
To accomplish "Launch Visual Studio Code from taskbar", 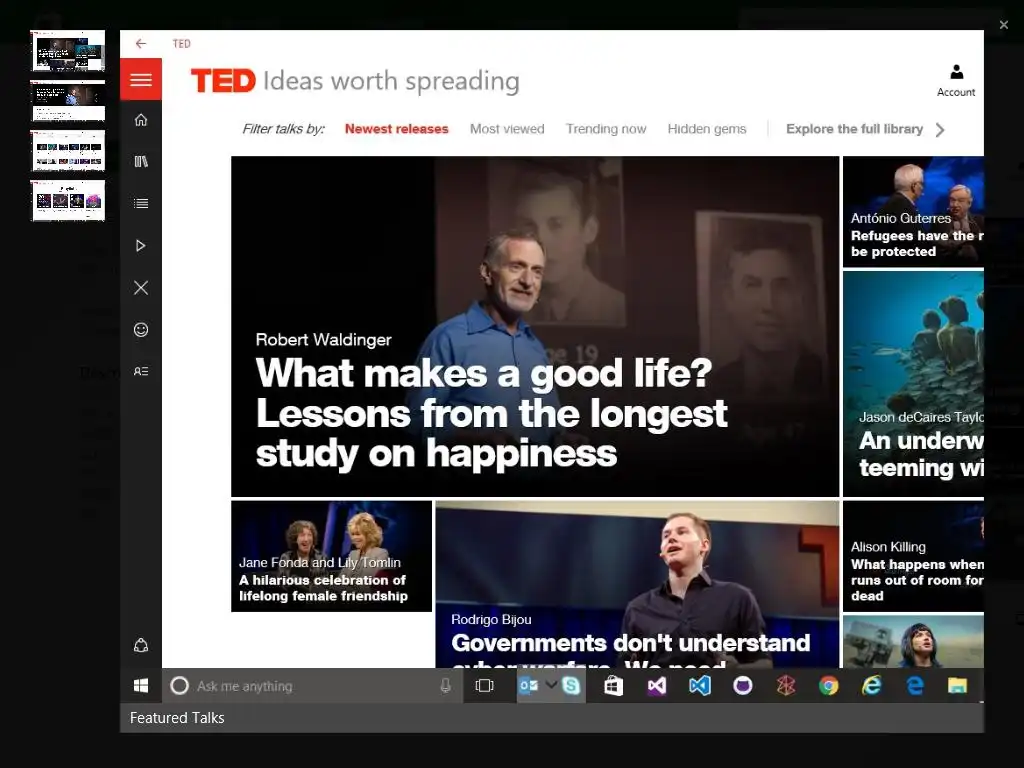I will pyautogui.click(x=699, y=686).
